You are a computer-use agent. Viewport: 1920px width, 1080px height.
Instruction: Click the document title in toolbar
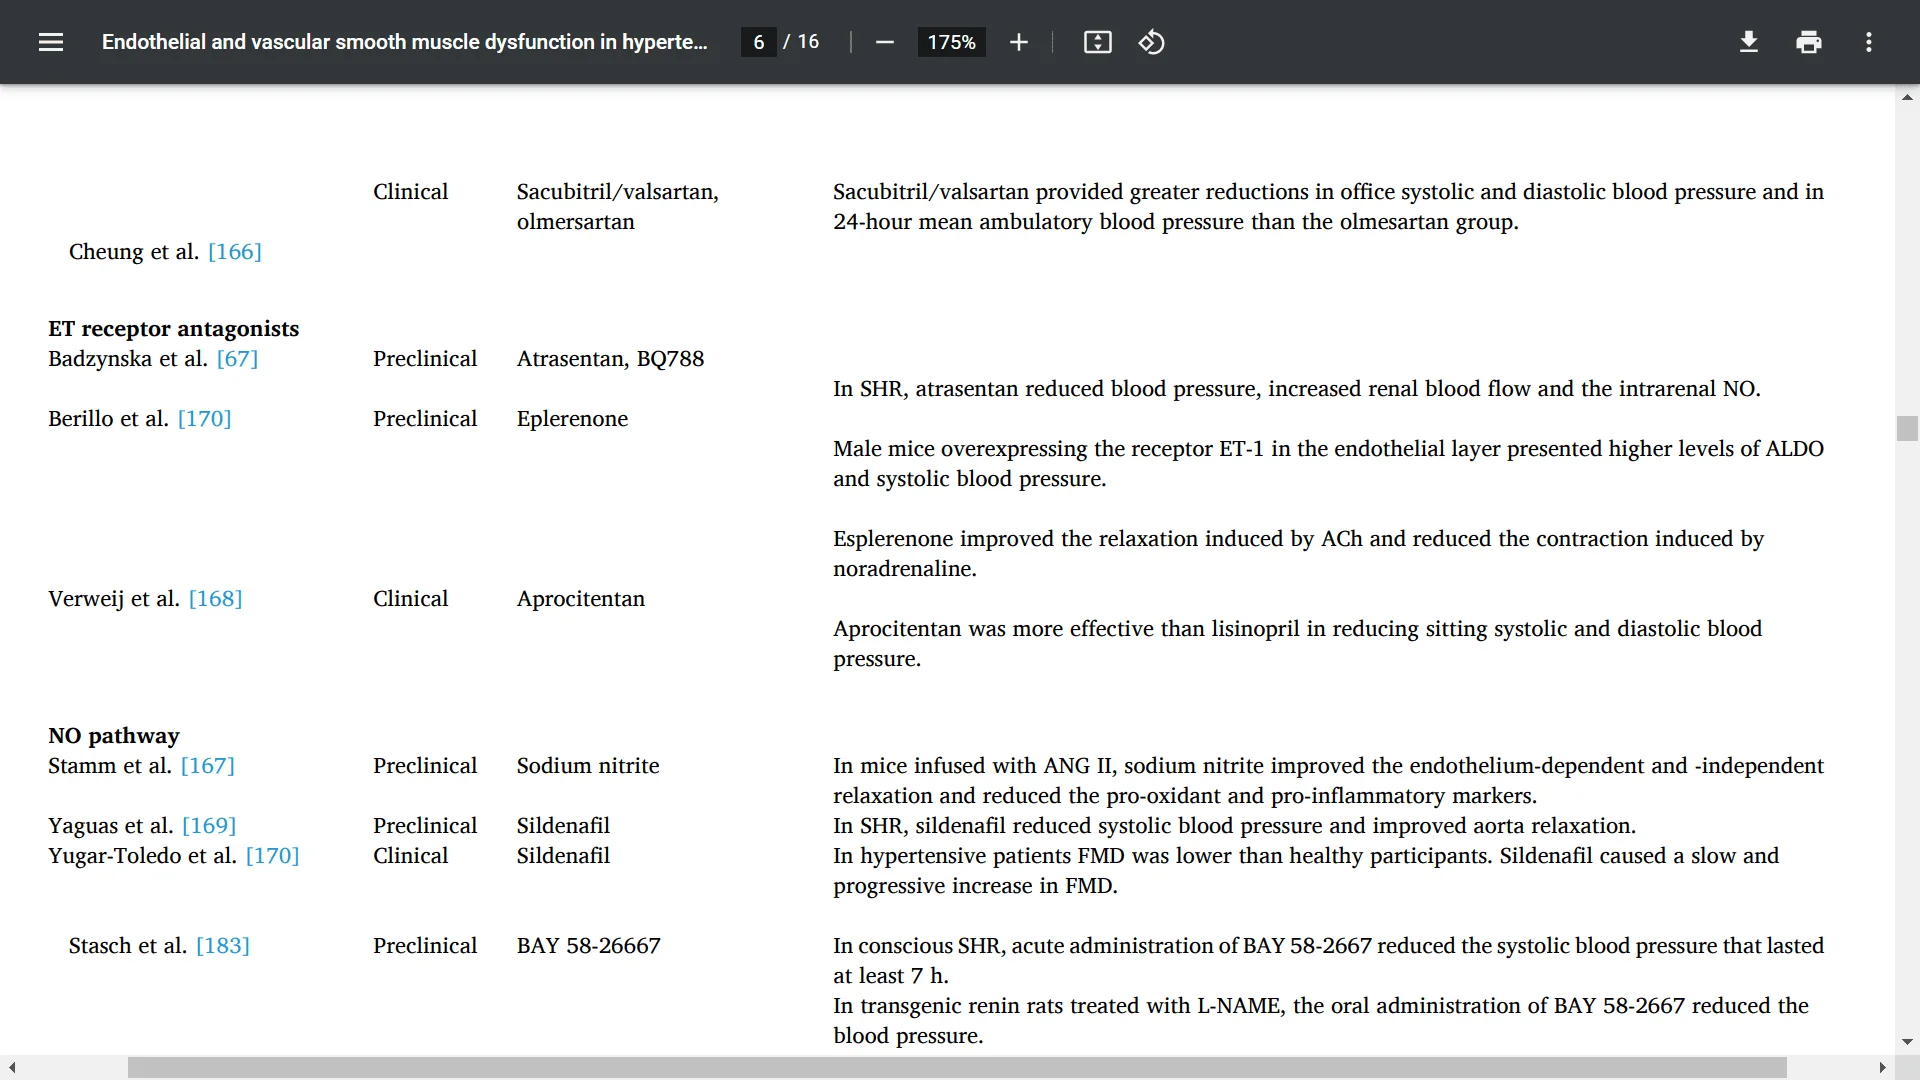point(404,42)
